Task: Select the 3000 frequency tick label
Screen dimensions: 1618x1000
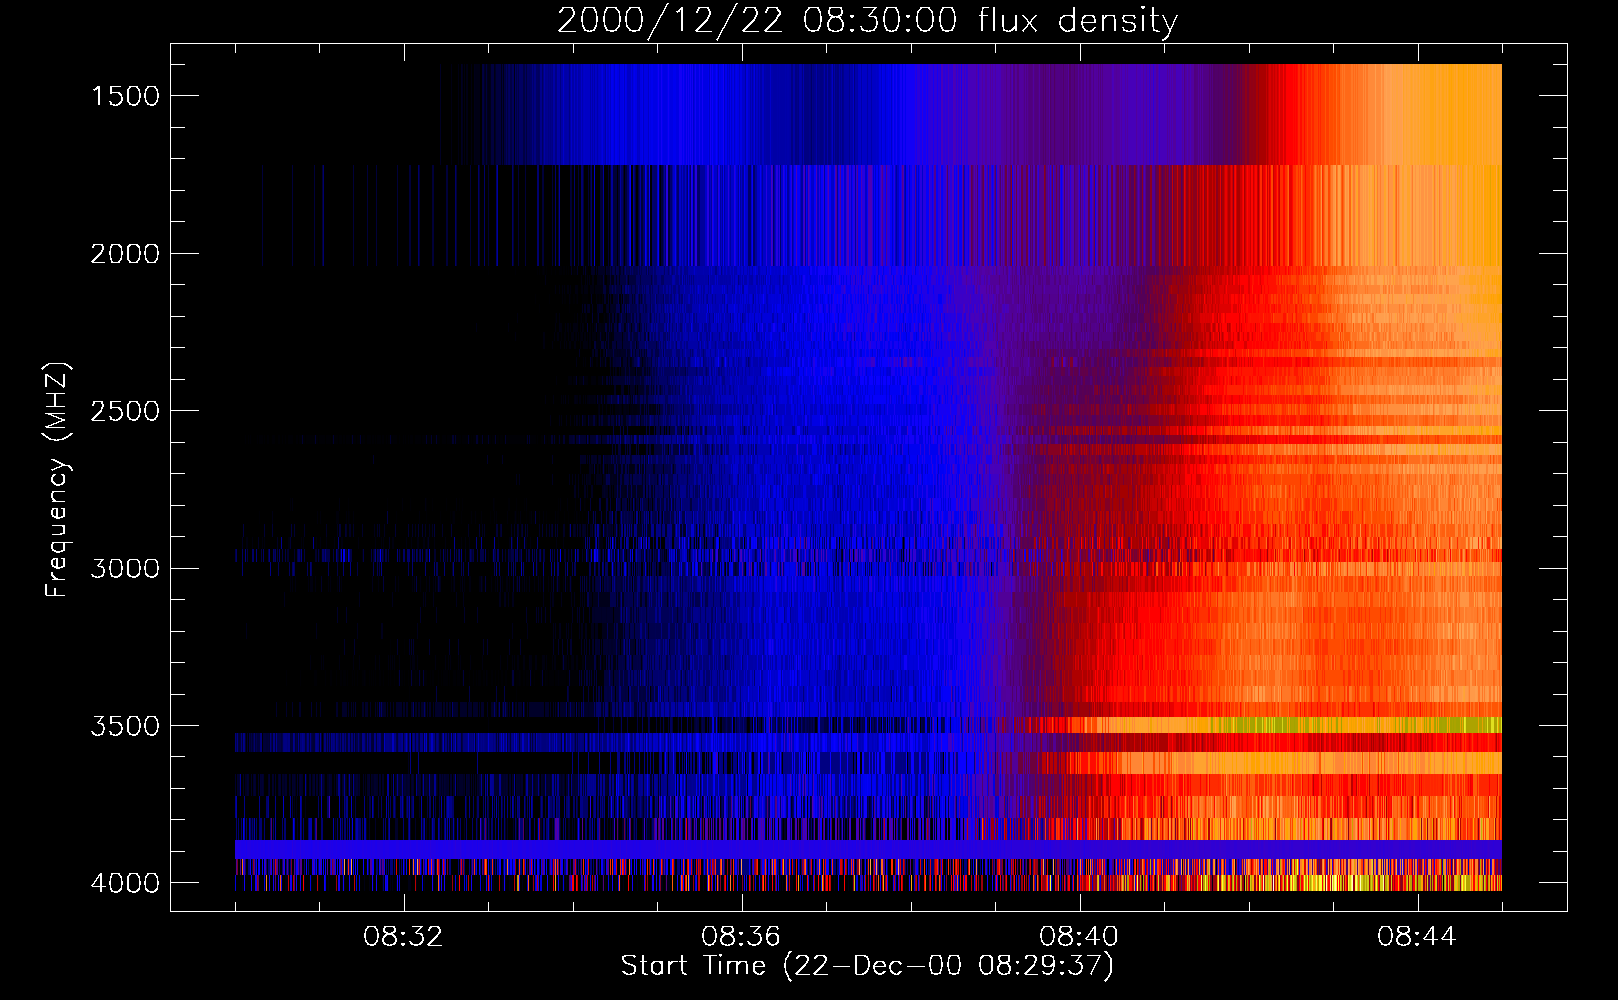Action: (x=125, y=568)
